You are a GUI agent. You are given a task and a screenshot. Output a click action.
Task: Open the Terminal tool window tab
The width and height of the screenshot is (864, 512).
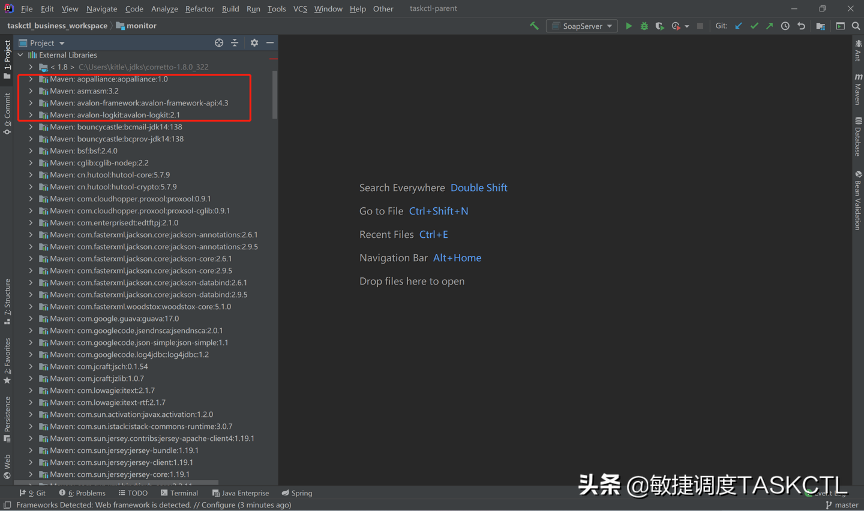click(x=180, y=493)
